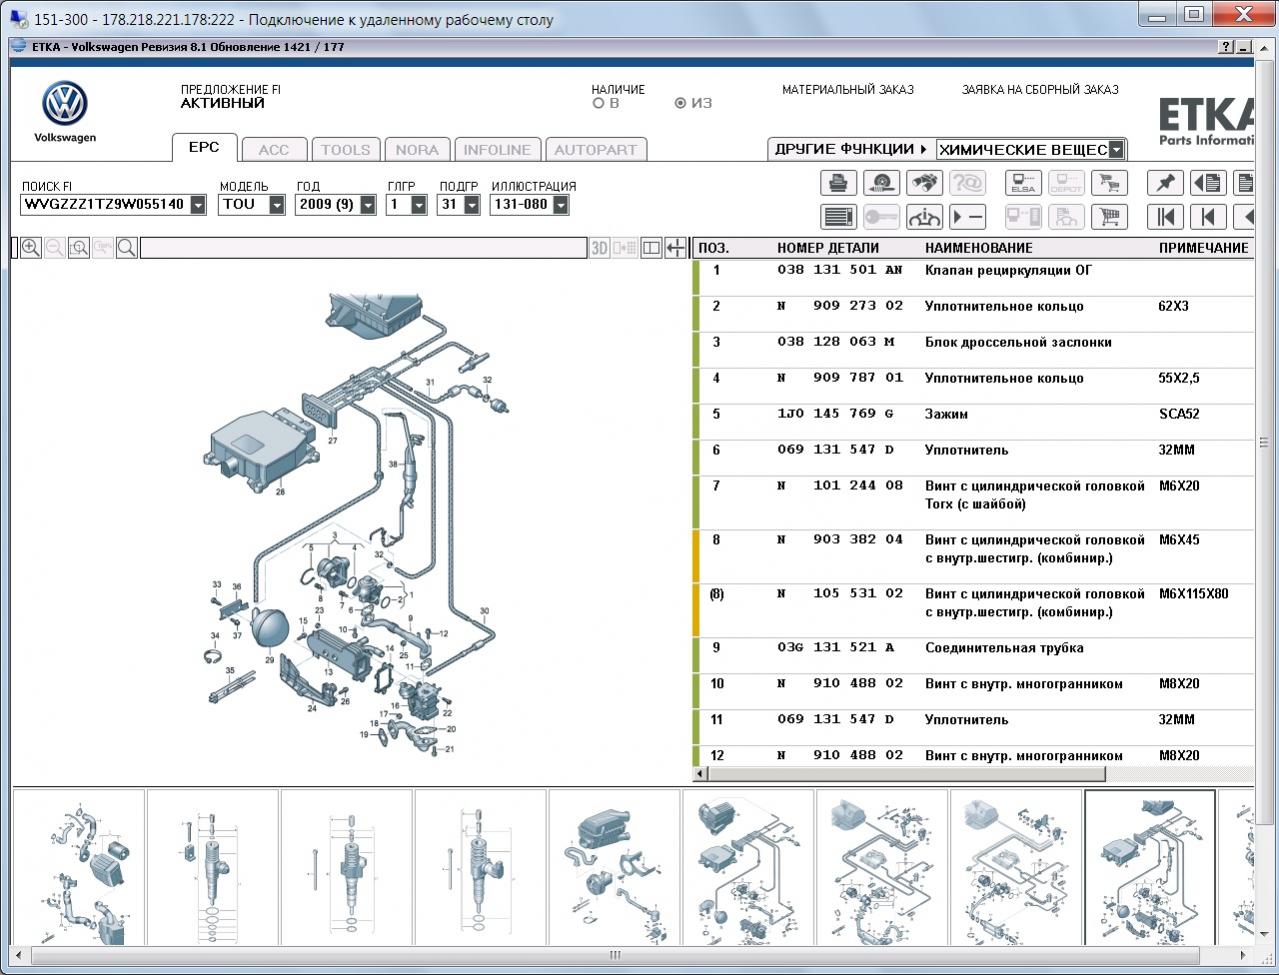Open the striped list view icon

(838, 217)
